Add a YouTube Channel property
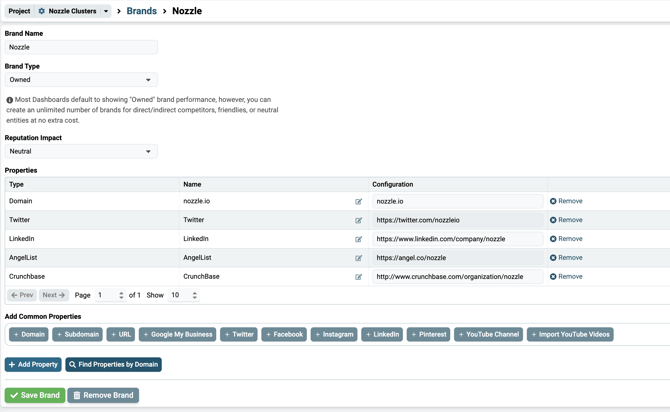This screenshot has height=412, width=670. point(488,334)
